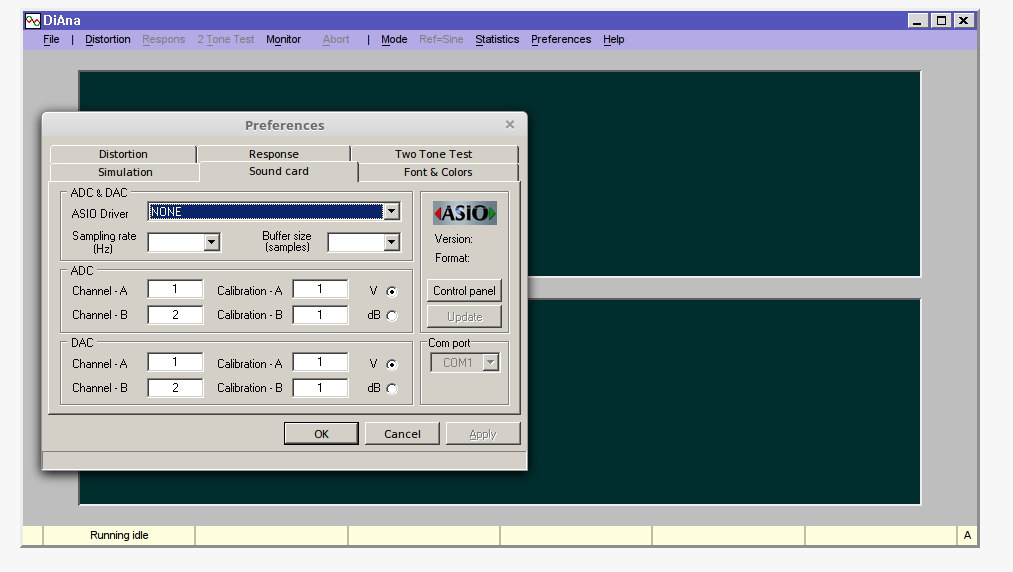Screen dimensions: 1013x572
Task: Click the Update button
Action: pos(464,317)
